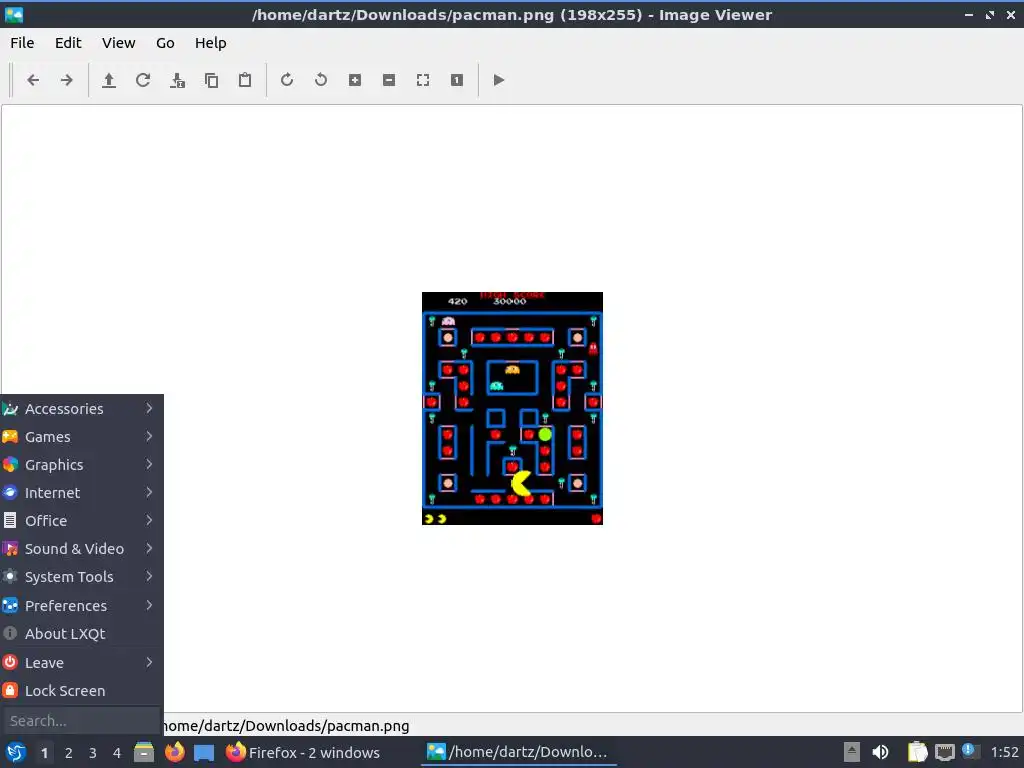Expand the Office submenu
This screenshot has width=1024, height=768.
pos(81,521)
